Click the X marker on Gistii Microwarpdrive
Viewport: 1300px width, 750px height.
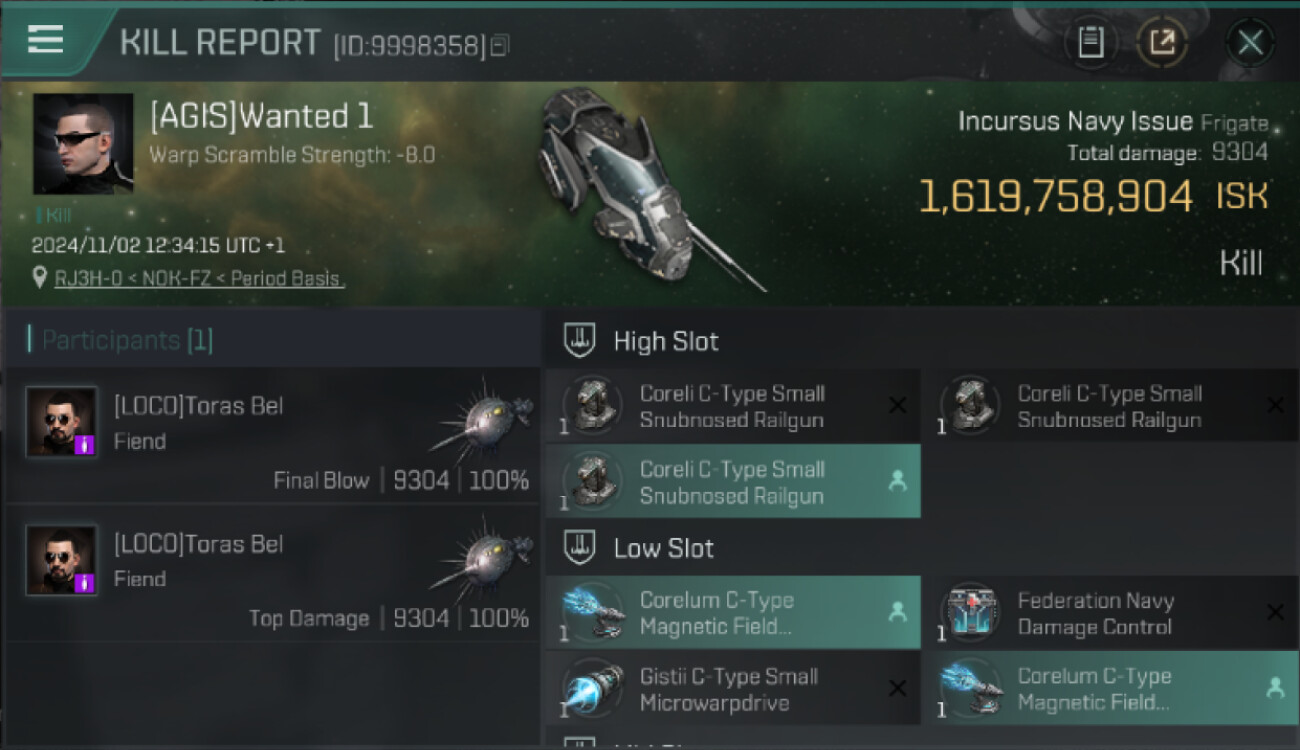[897, 688]
